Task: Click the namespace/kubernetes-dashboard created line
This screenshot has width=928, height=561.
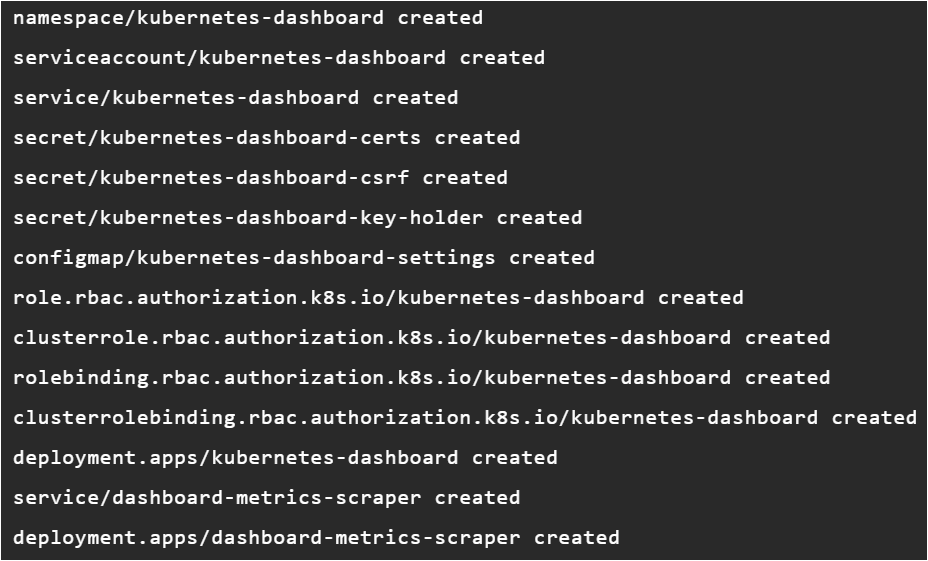Action: pos(248,18)
